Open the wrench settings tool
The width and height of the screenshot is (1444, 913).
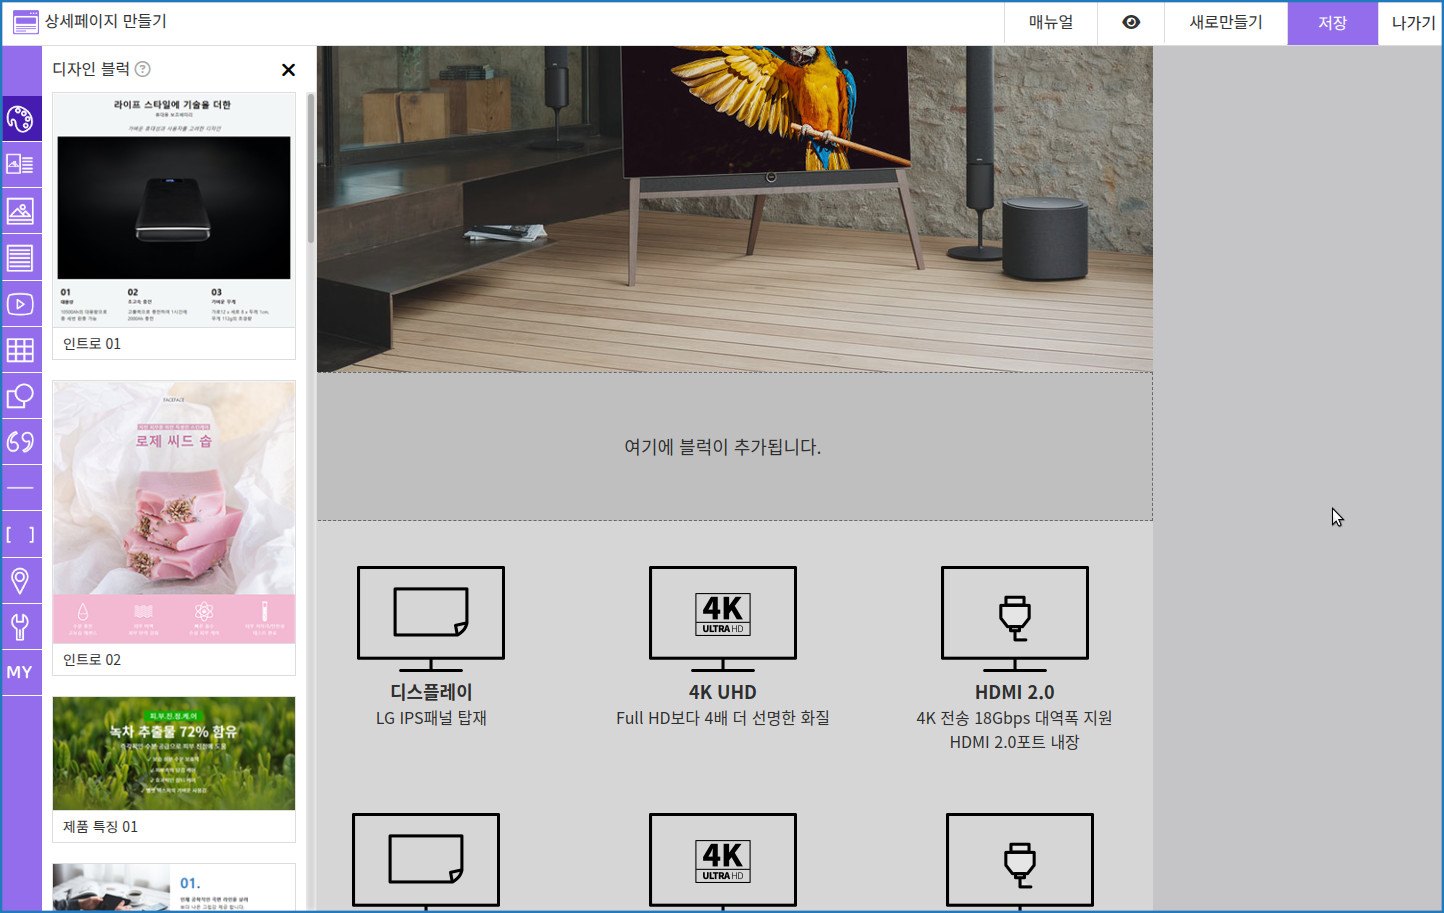click(21, 627)
